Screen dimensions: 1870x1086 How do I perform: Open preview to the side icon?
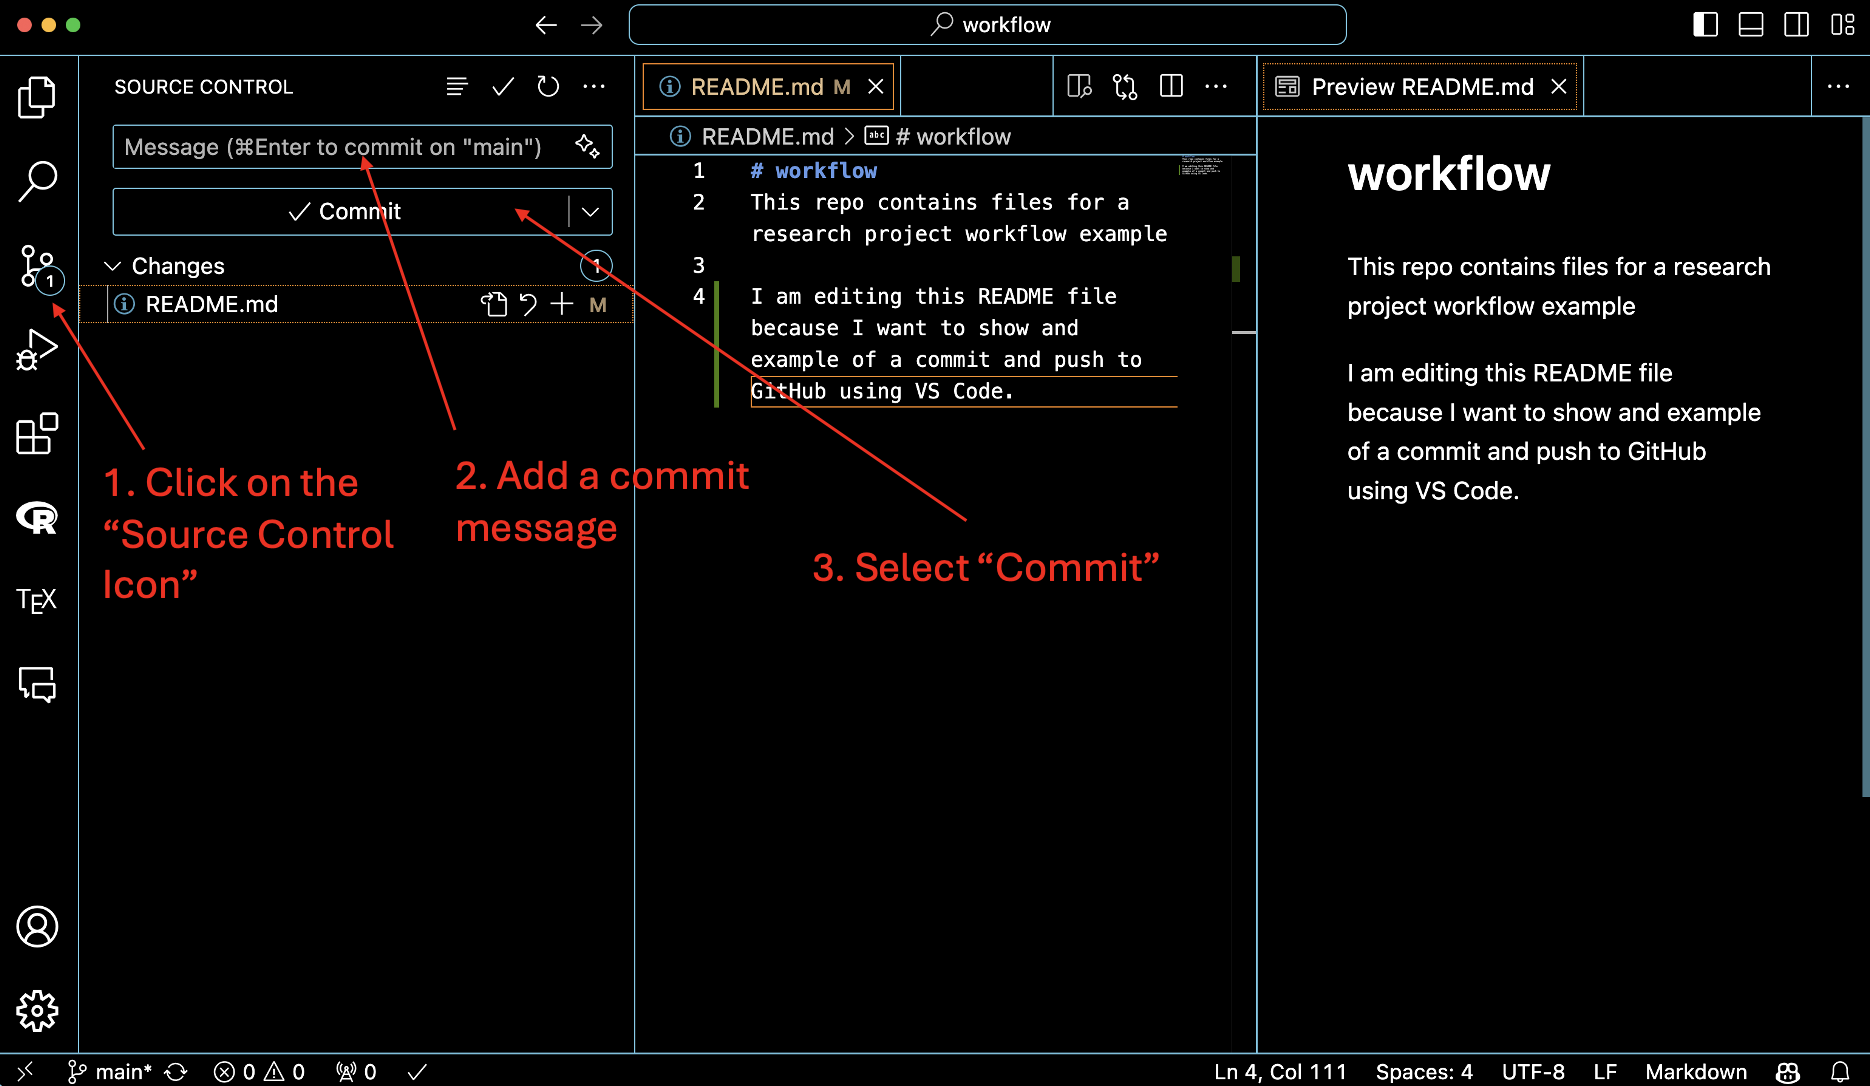click(1080, 87)
